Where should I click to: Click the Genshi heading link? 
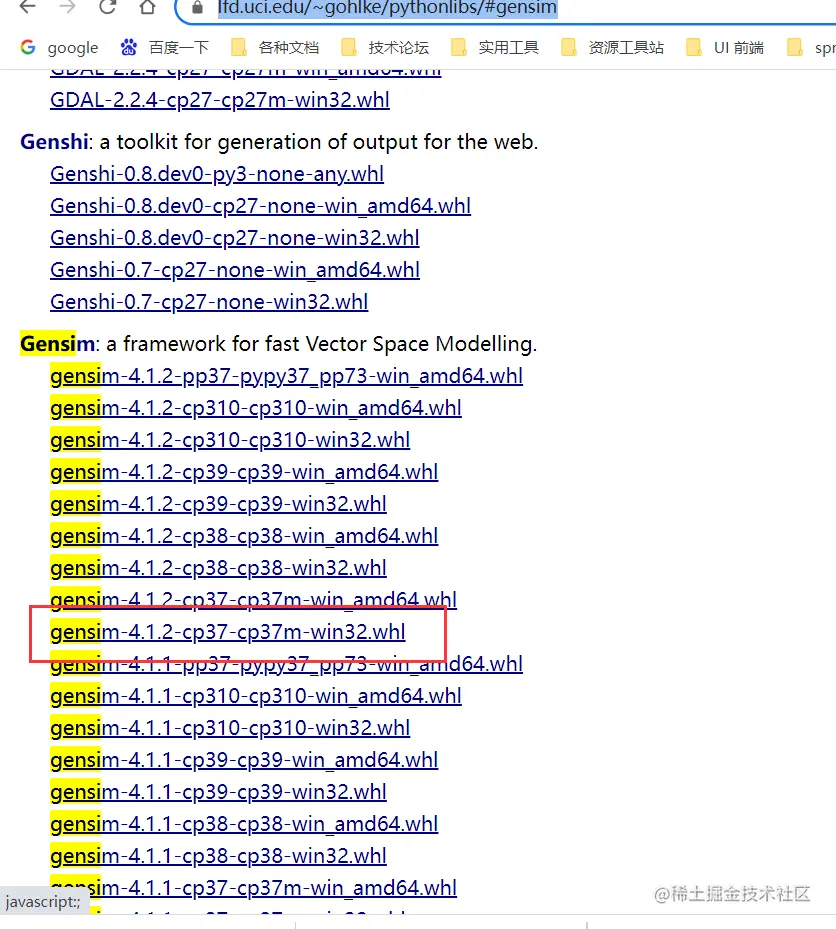(54, 142)
